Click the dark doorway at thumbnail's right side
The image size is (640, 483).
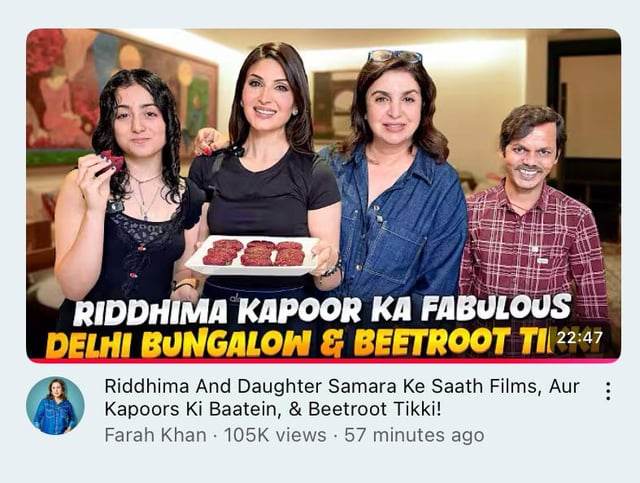click(584, 135)
